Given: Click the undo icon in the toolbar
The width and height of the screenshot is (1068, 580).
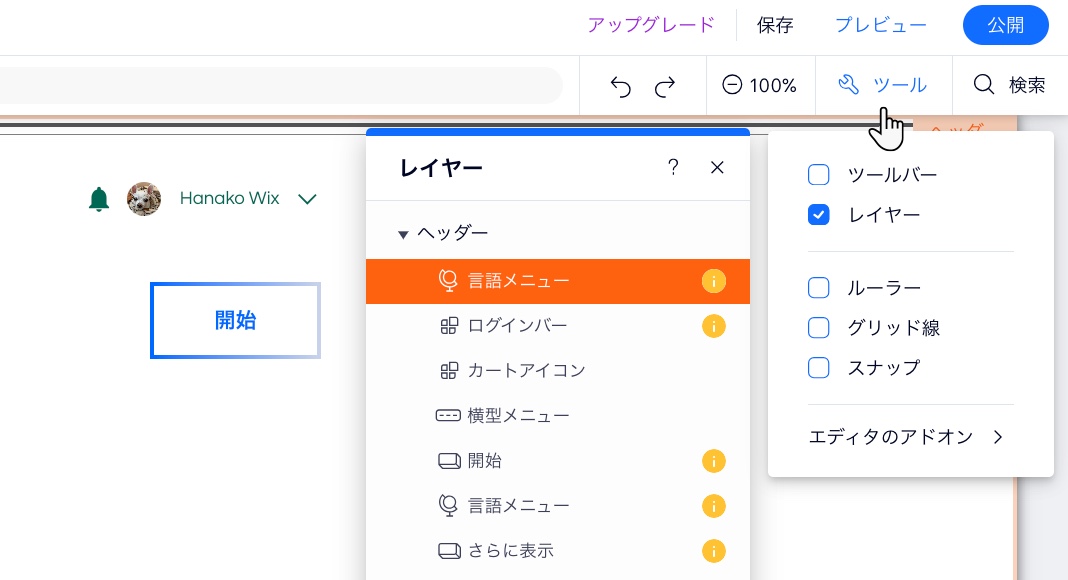Looking at the screenshot, I should tap(620, 87).
